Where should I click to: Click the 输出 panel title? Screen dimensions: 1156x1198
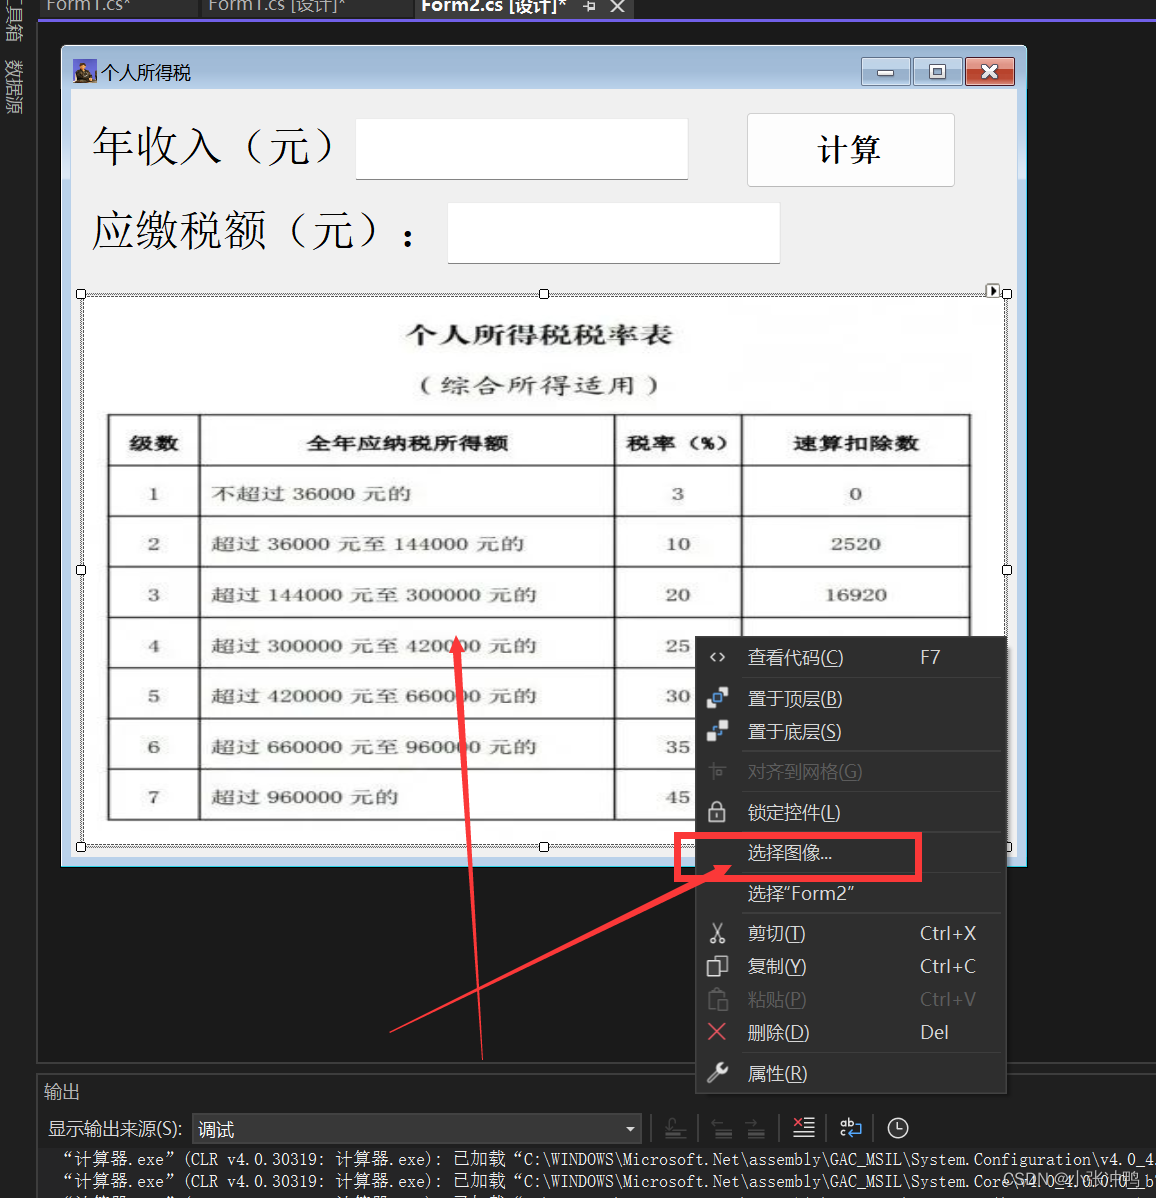click(x=62, y=1092)
